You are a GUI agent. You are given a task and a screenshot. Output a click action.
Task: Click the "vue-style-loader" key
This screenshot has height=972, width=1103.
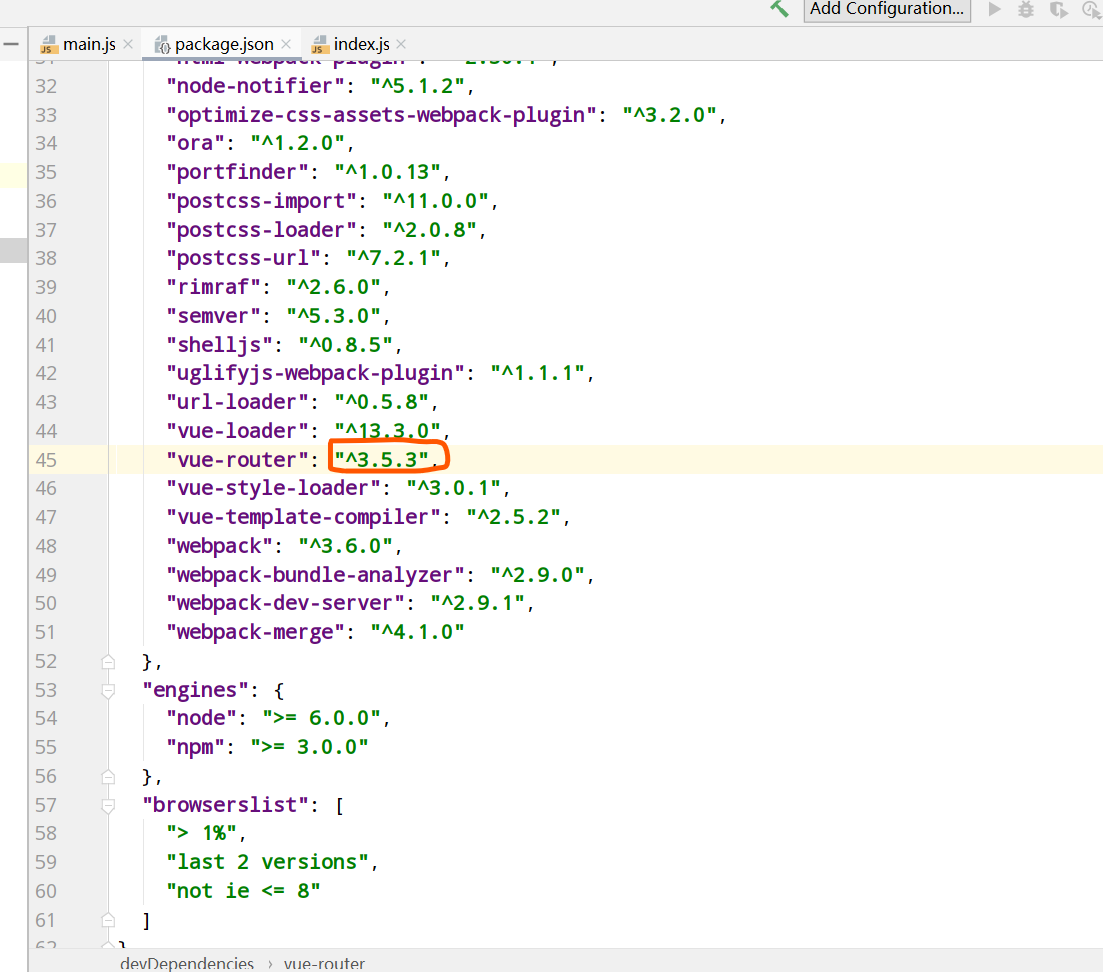[x=273, y=488]
